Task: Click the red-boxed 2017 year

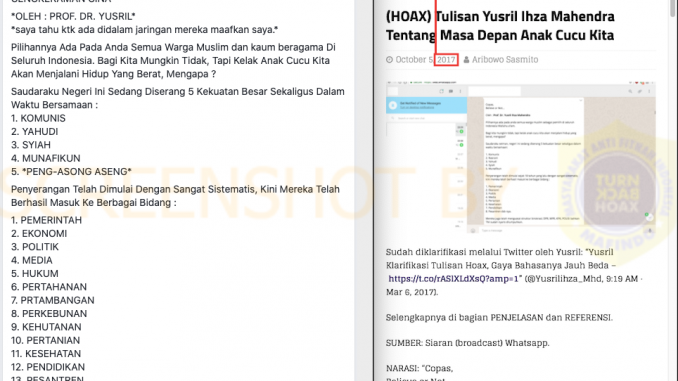Action: point(446,60)
